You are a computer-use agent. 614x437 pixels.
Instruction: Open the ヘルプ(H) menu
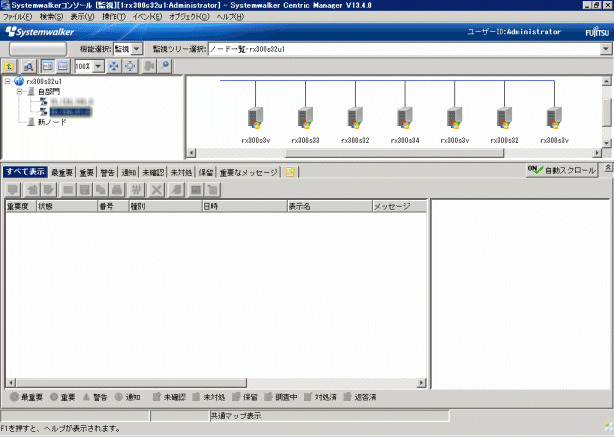point(230,17)
